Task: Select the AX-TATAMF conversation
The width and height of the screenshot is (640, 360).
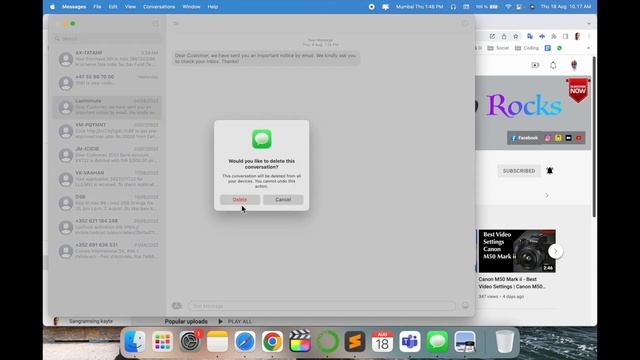Action: click(x=107, y=59)
